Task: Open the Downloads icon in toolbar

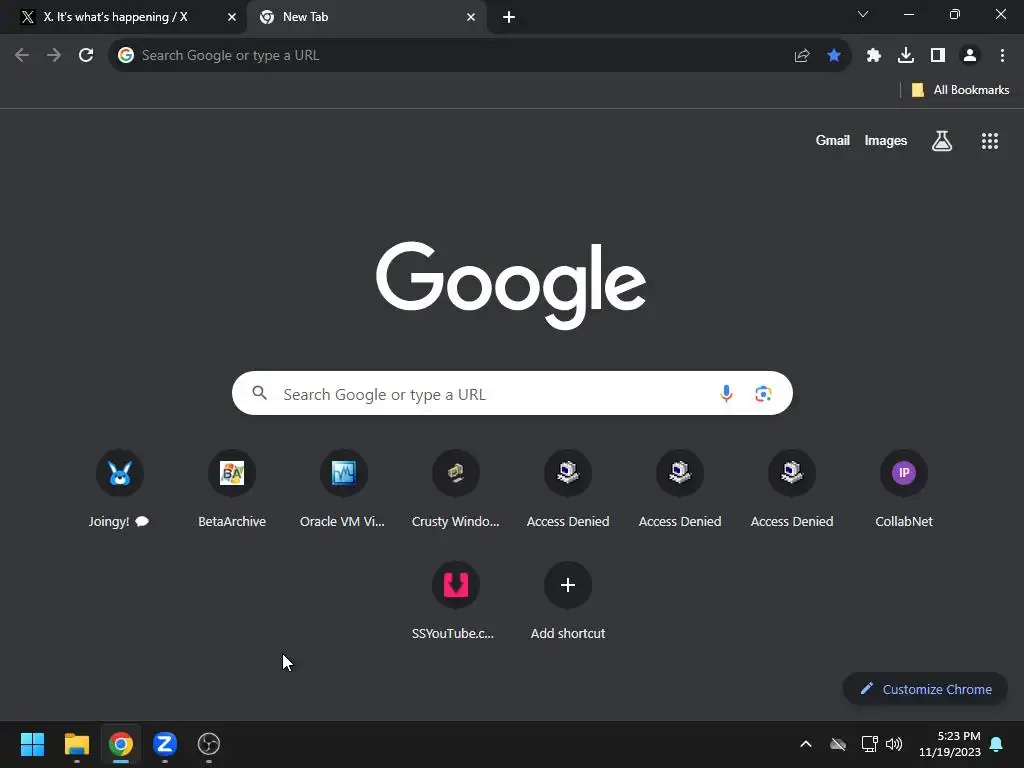Action: pos(906,56)
